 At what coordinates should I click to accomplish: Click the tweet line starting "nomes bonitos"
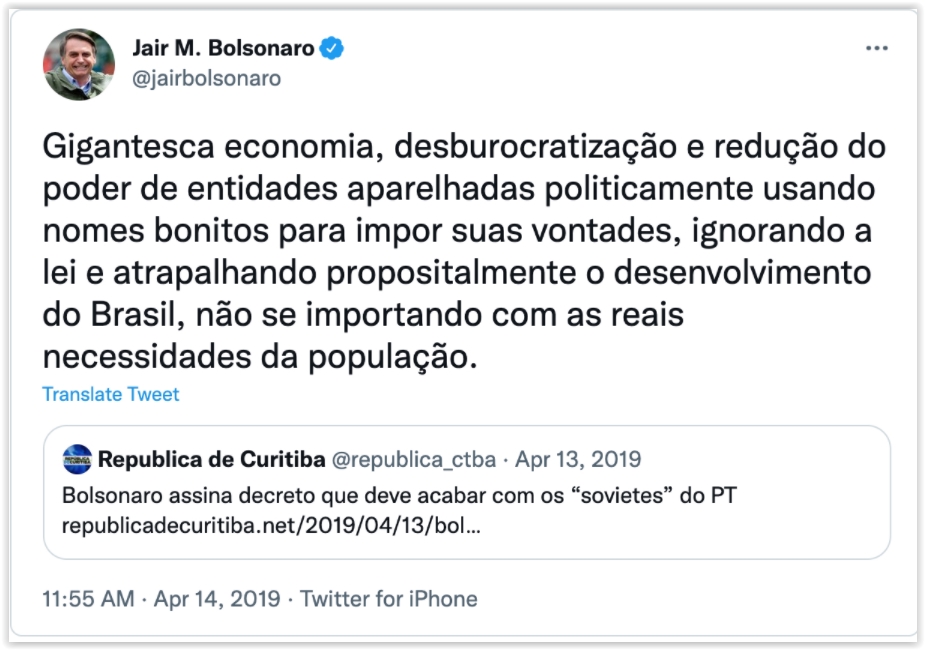457,230
